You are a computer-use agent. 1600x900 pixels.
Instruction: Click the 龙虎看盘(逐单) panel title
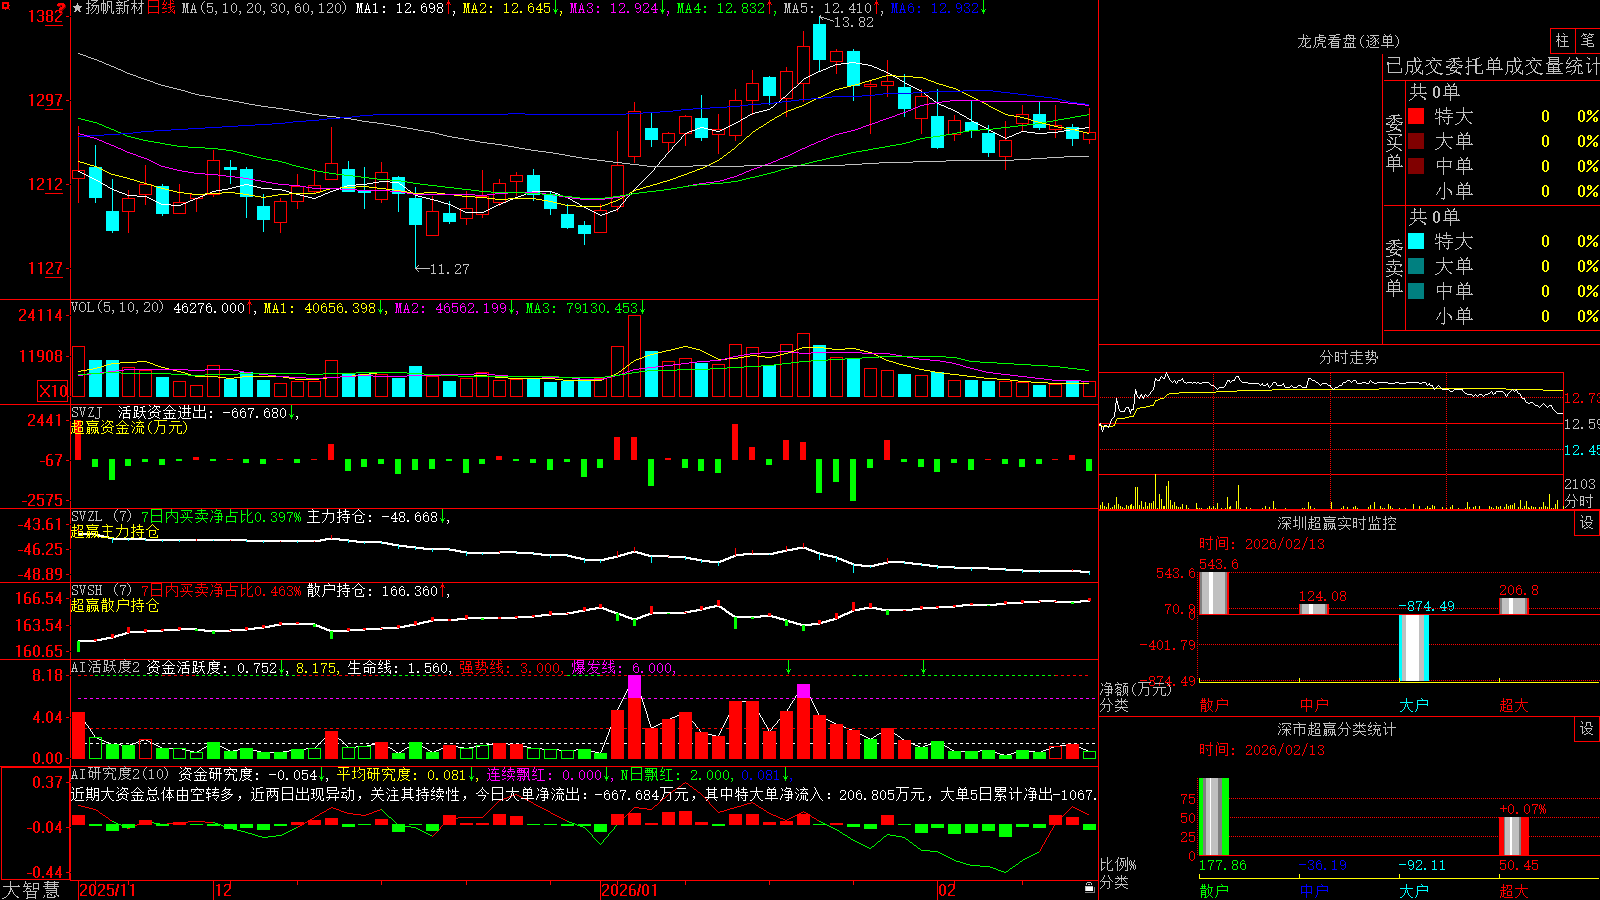[1348, 41]
